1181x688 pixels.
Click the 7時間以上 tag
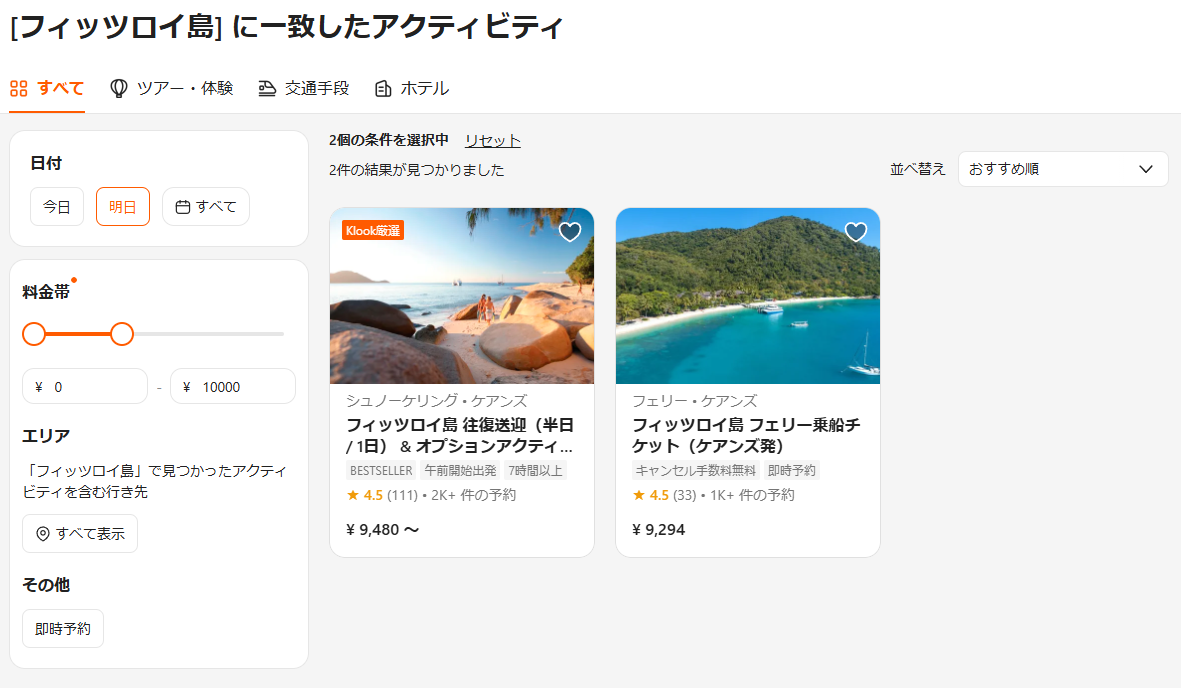click(x=536, y=470)
